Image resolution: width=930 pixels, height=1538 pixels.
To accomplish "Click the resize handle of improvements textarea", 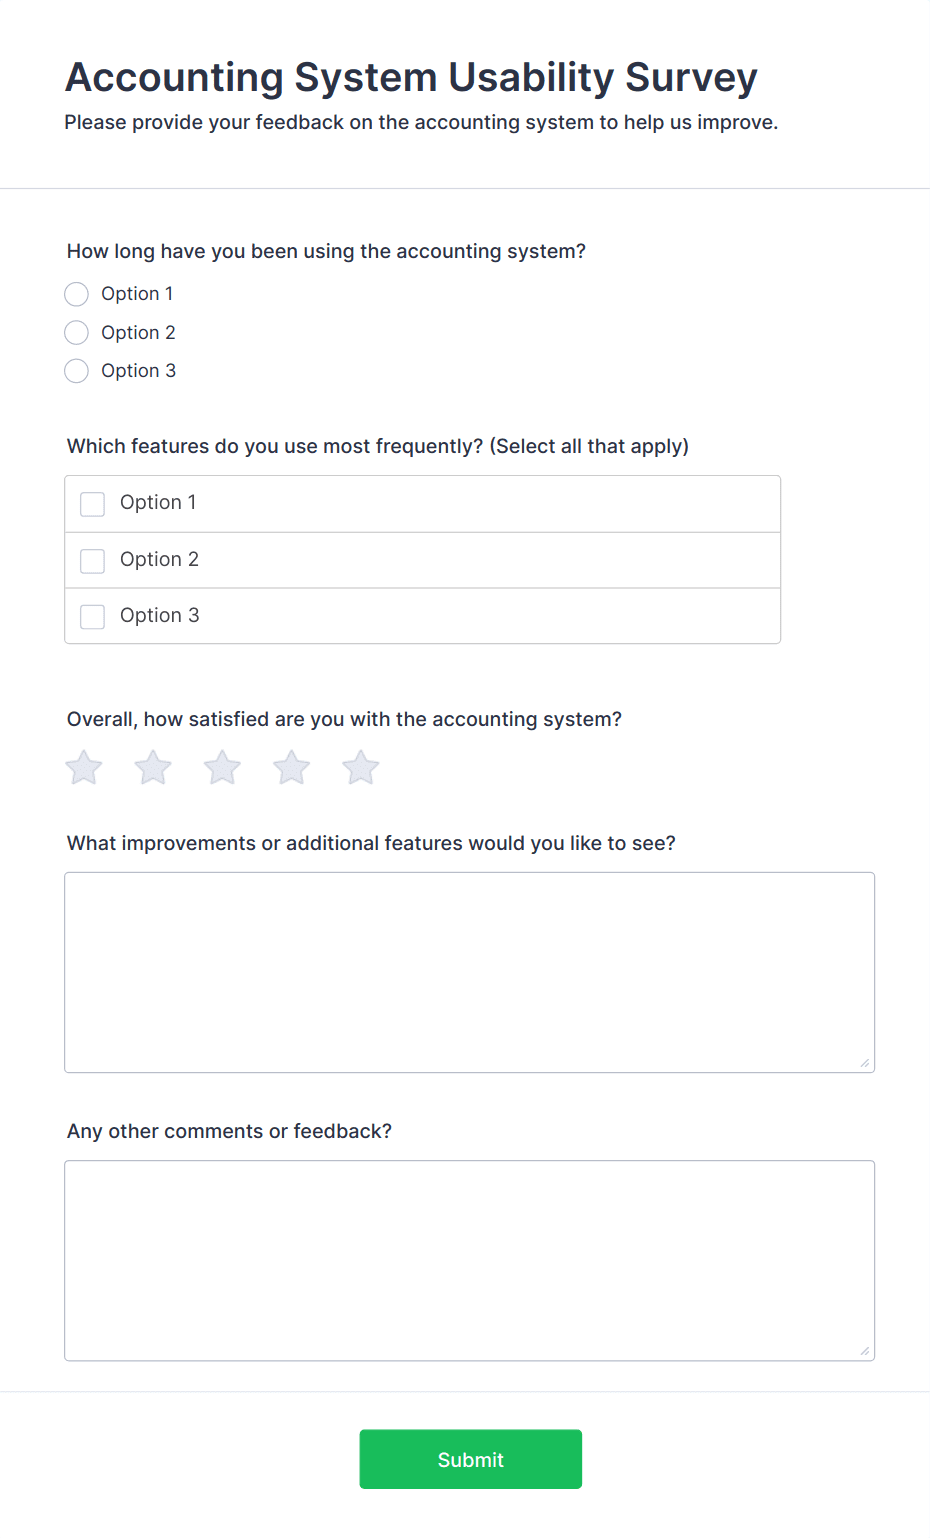I will coord(864,1063).
